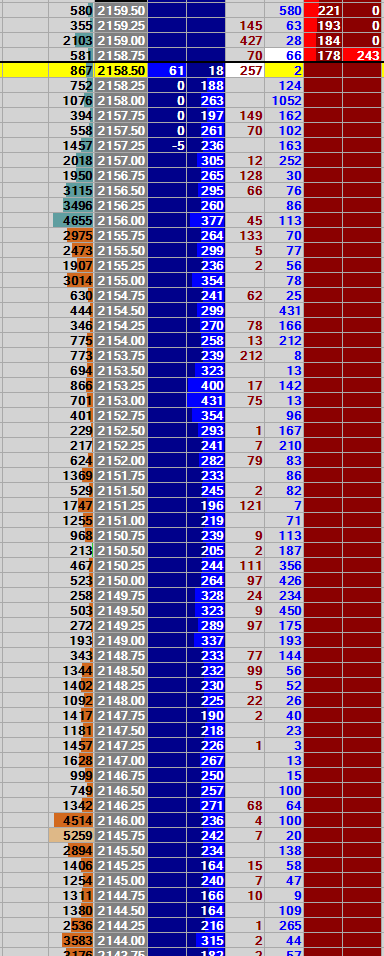Click bid size 190 at price 2147.75
This screenshot has height=956, width=384.
206,716
